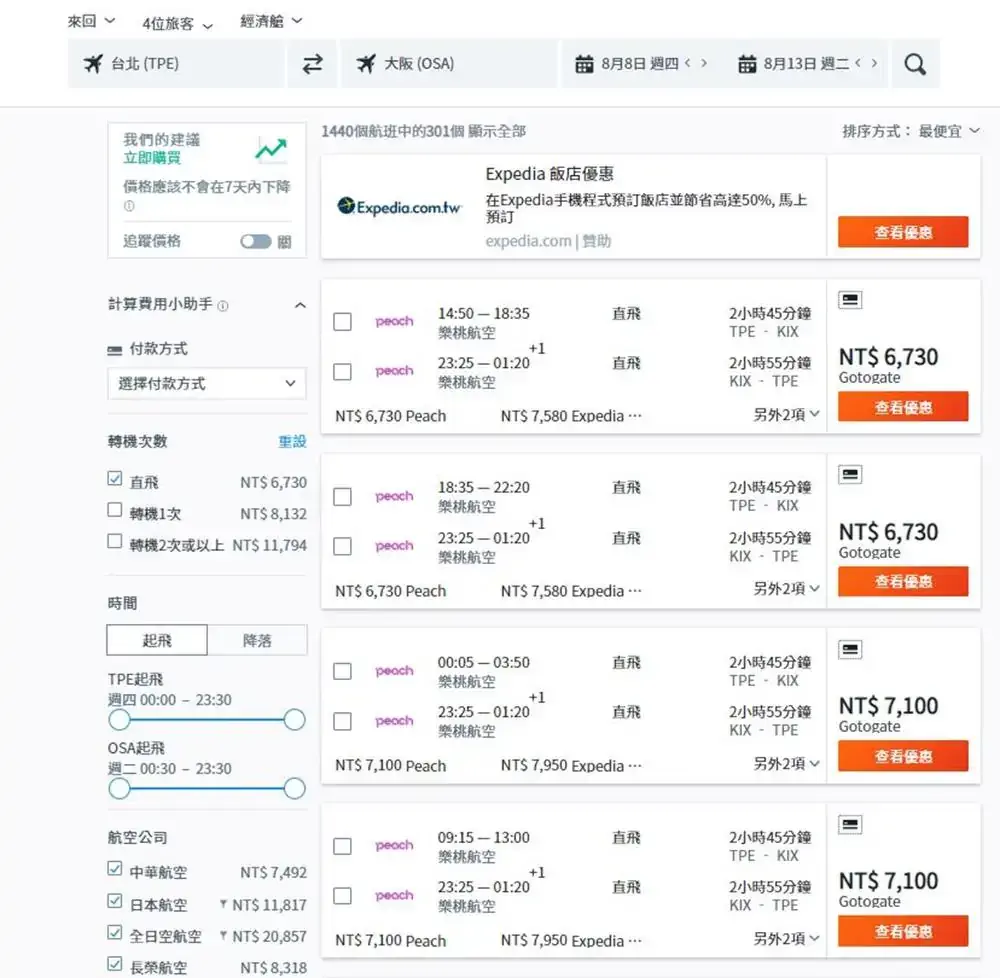This screenshot has height=978, width=1000.
Task: Click info icon beside 計算費用小助手
Action: (223, 306)
